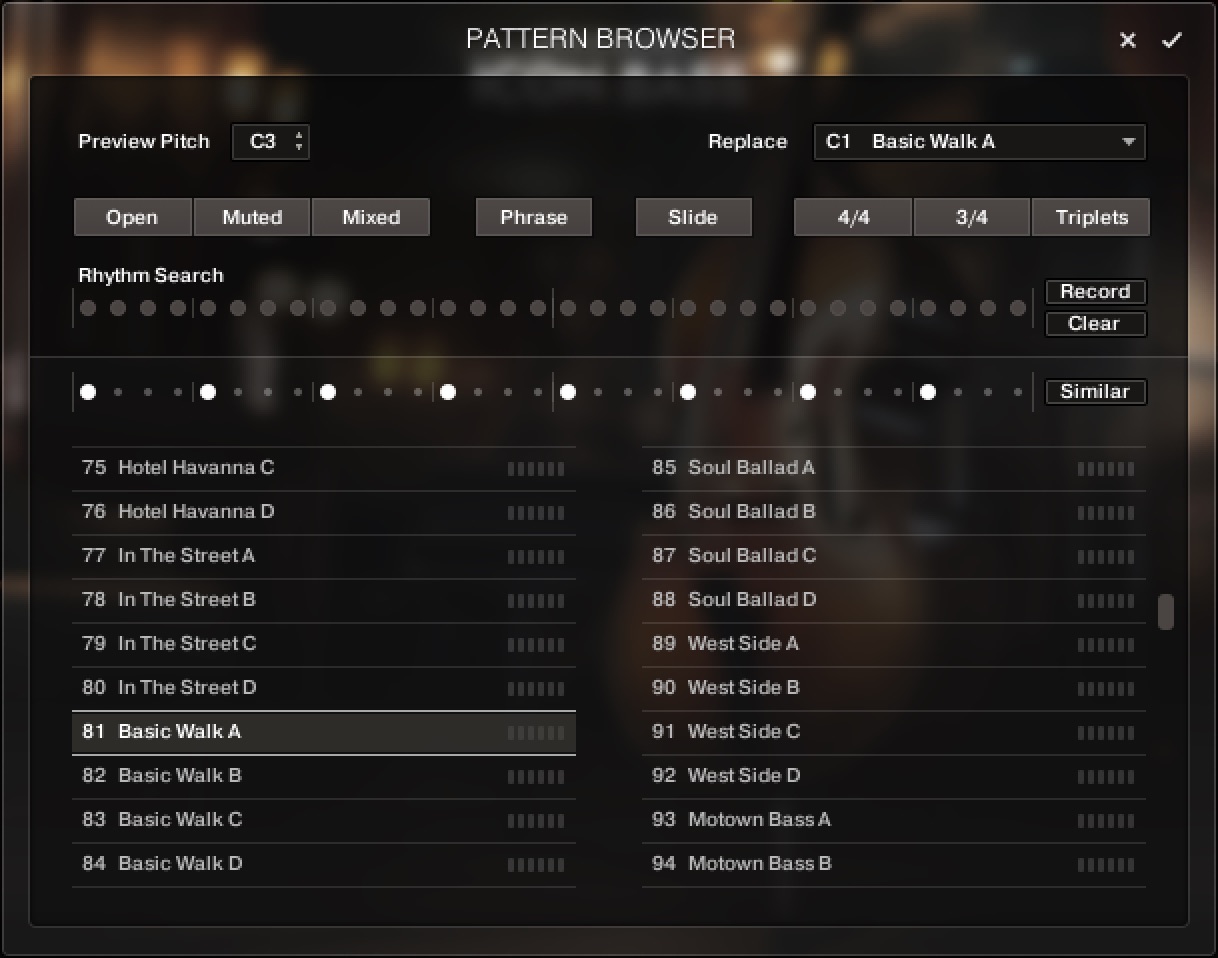Activate the Mixed filter
The height and width of the screenshot is (958, 1218).
pos(371,217)
